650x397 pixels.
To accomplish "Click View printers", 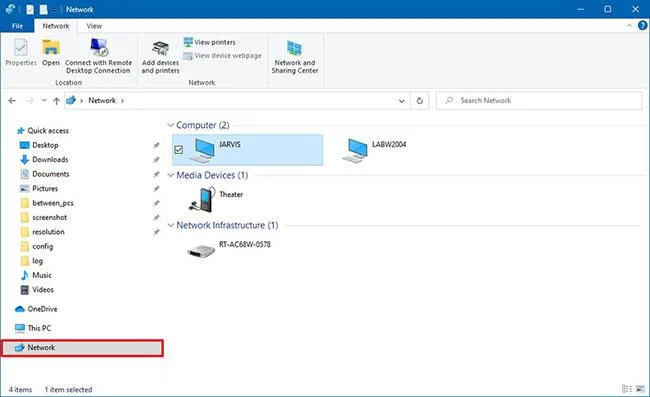I will (210, 42).
